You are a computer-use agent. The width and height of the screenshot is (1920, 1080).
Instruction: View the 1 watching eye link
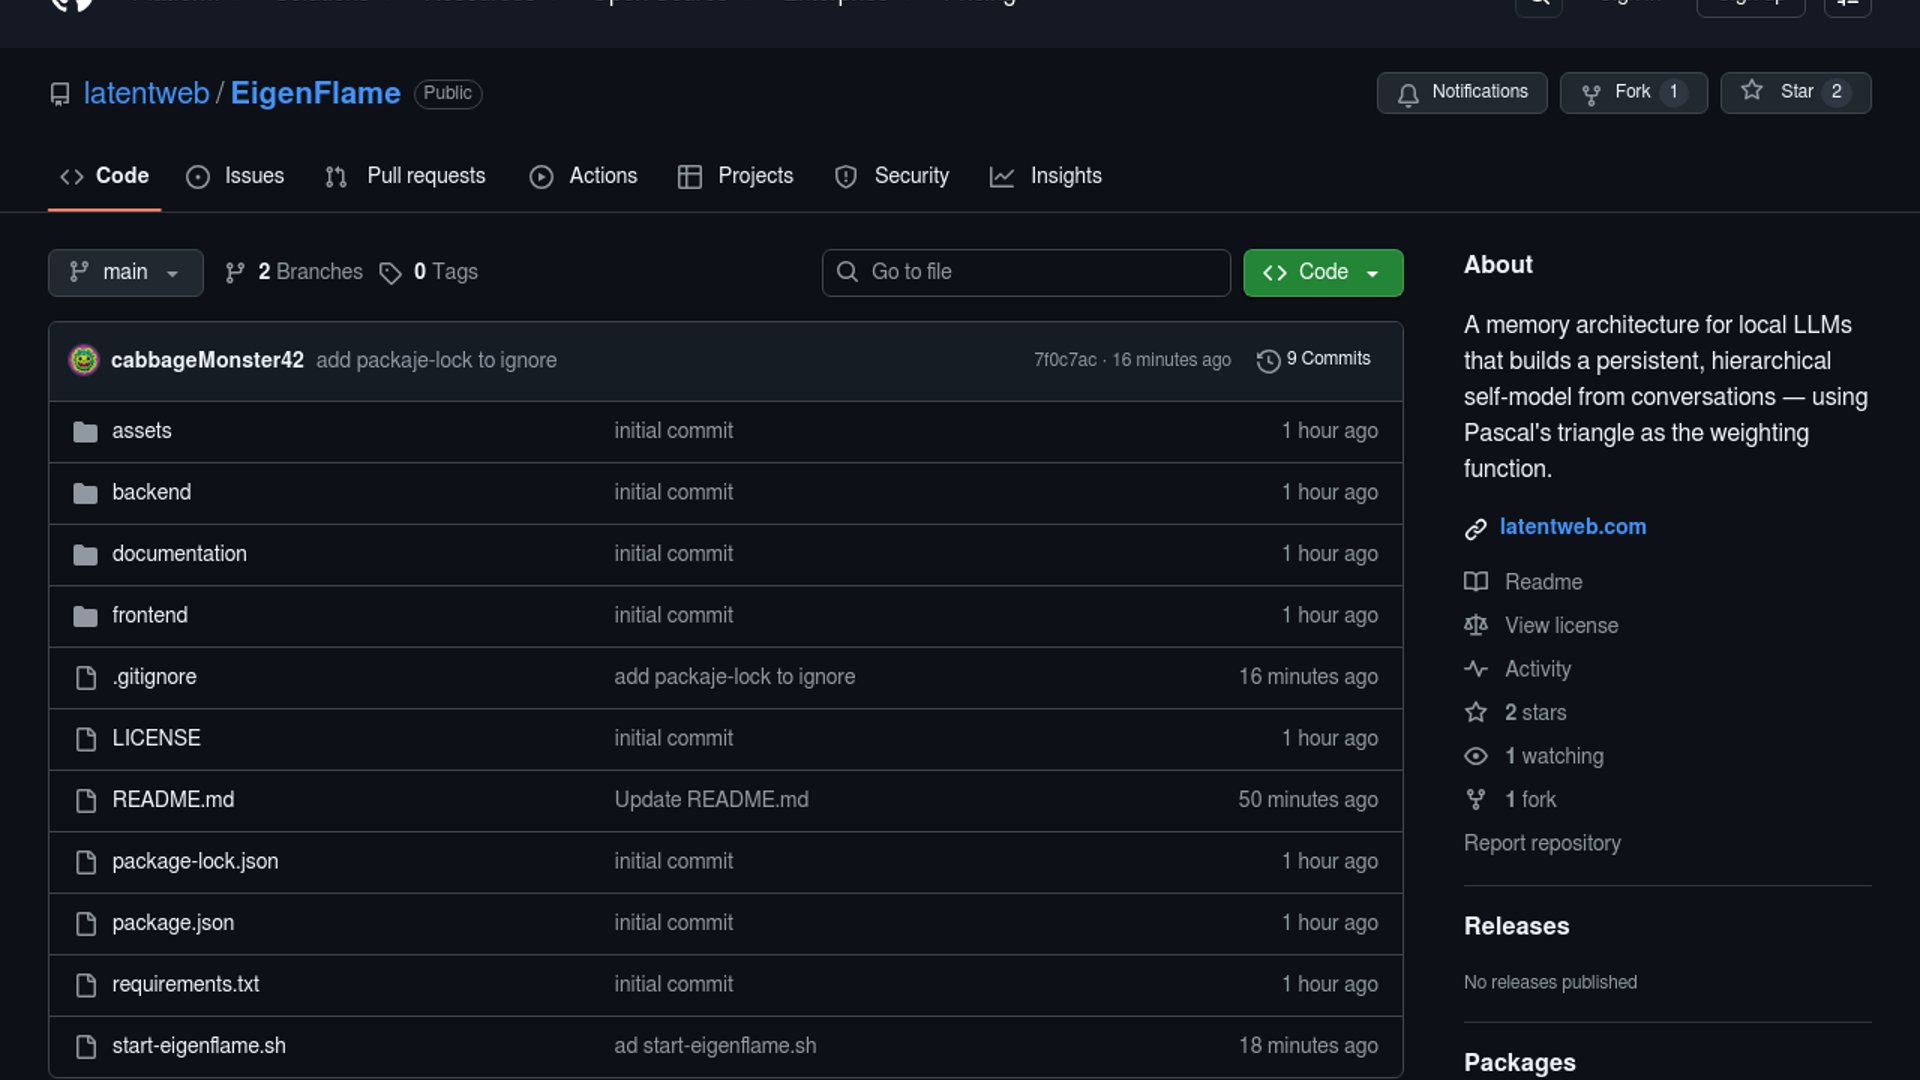pos(1553,757)
